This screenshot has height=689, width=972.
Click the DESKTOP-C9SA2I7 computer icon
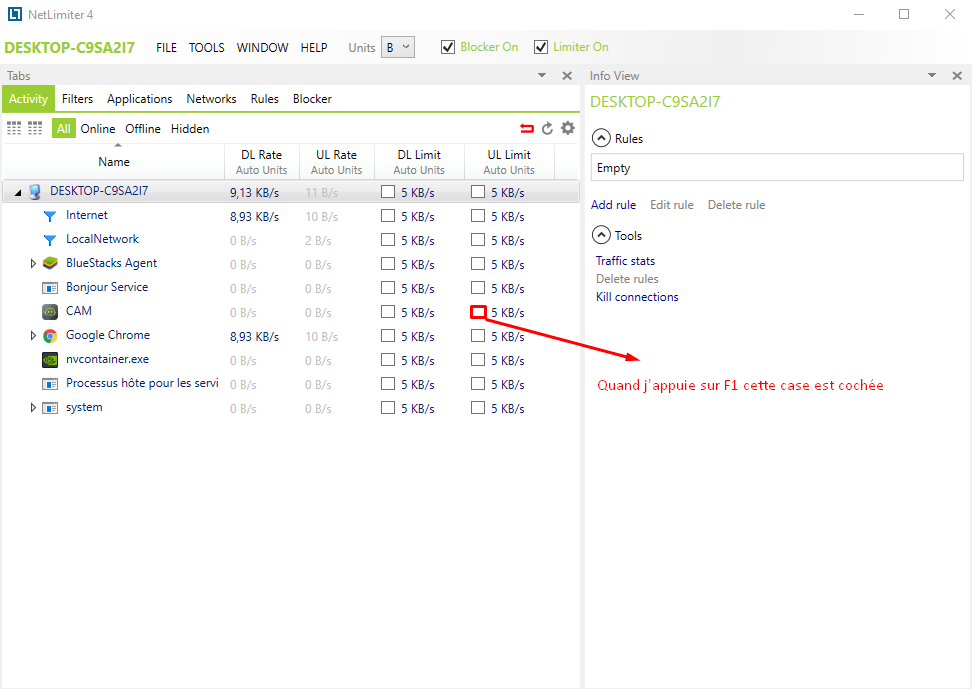pos(35,192)
